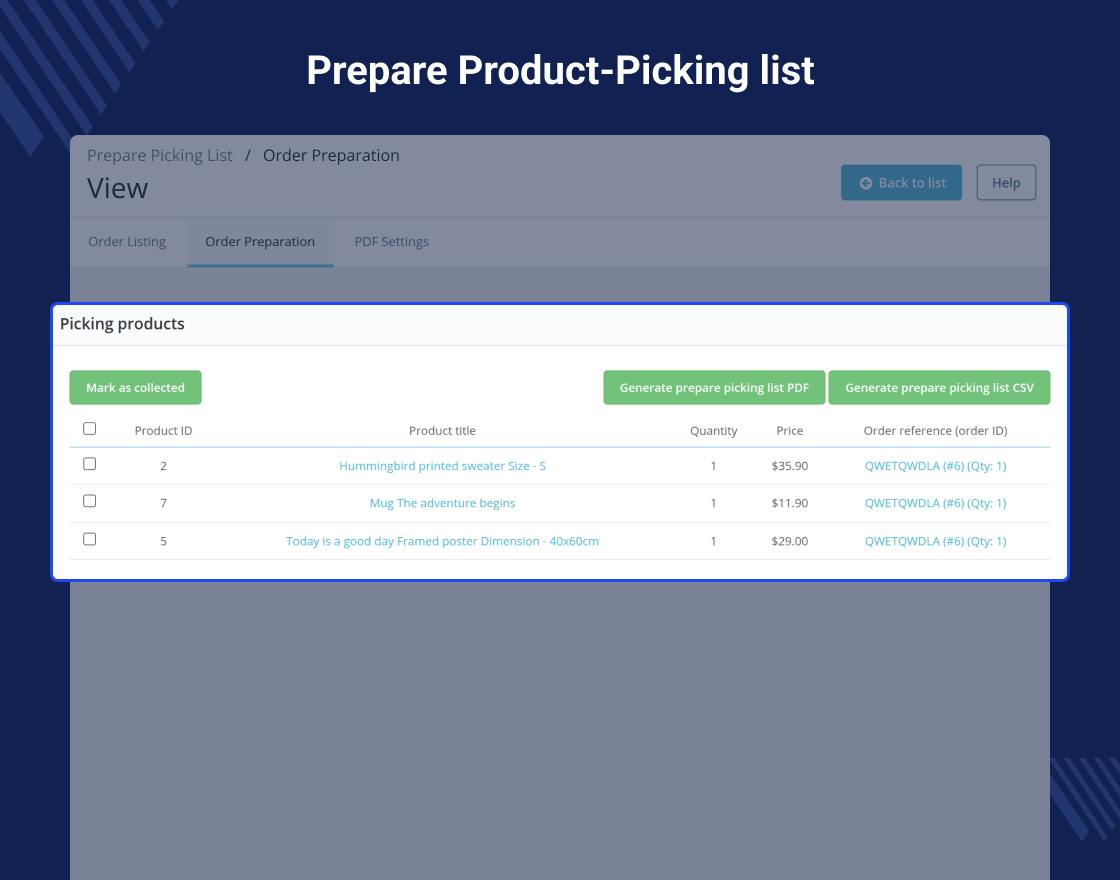Open the Help button
The image size is (1120, 880).
[1006, 183]
